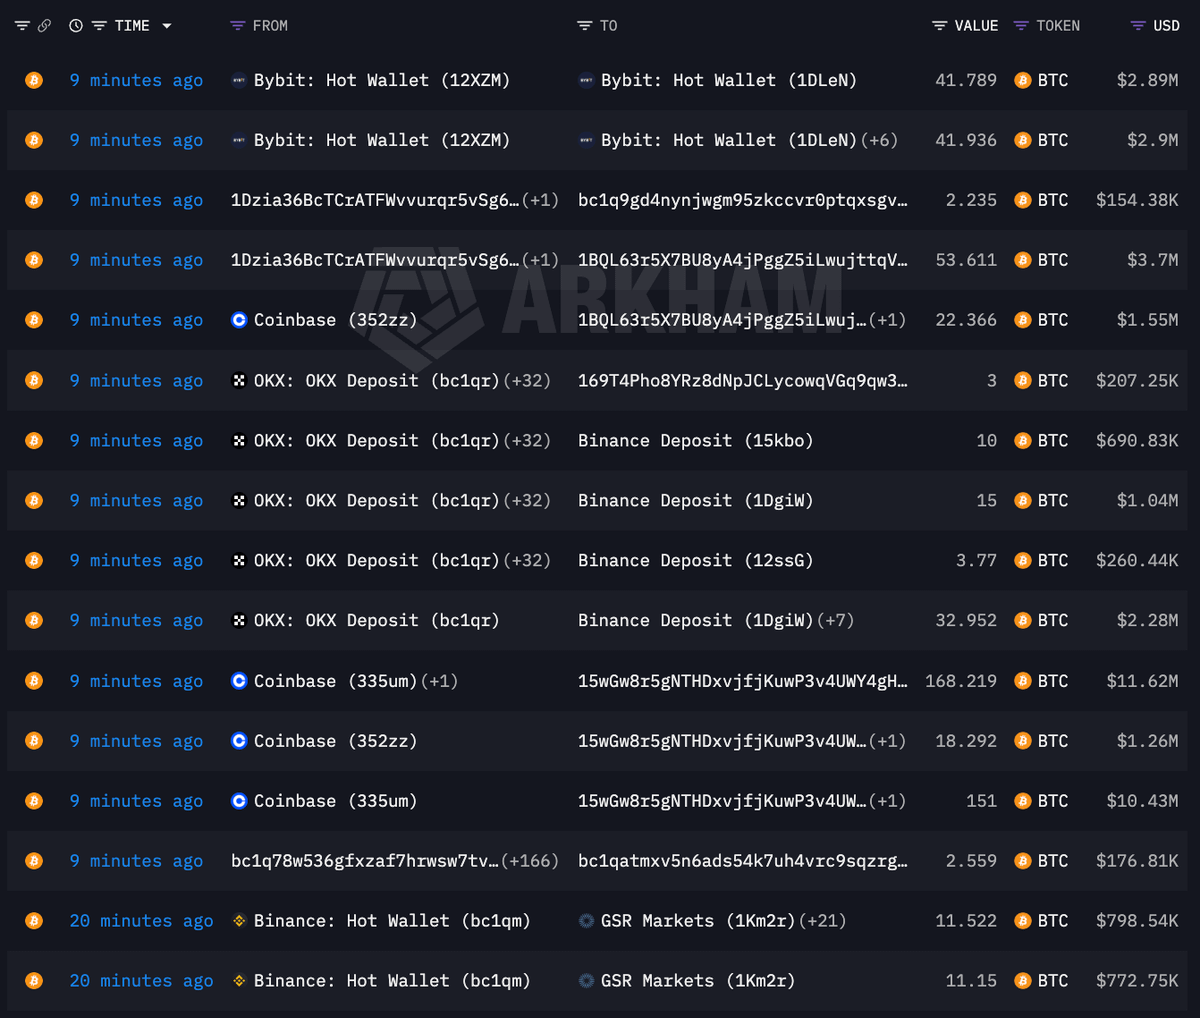Open recipient 1BQL63r5X7BU8yA4jPggZ5iLwujttqV… on 53.611 row
The image size is (1200, 1018).
coord(743,260)
